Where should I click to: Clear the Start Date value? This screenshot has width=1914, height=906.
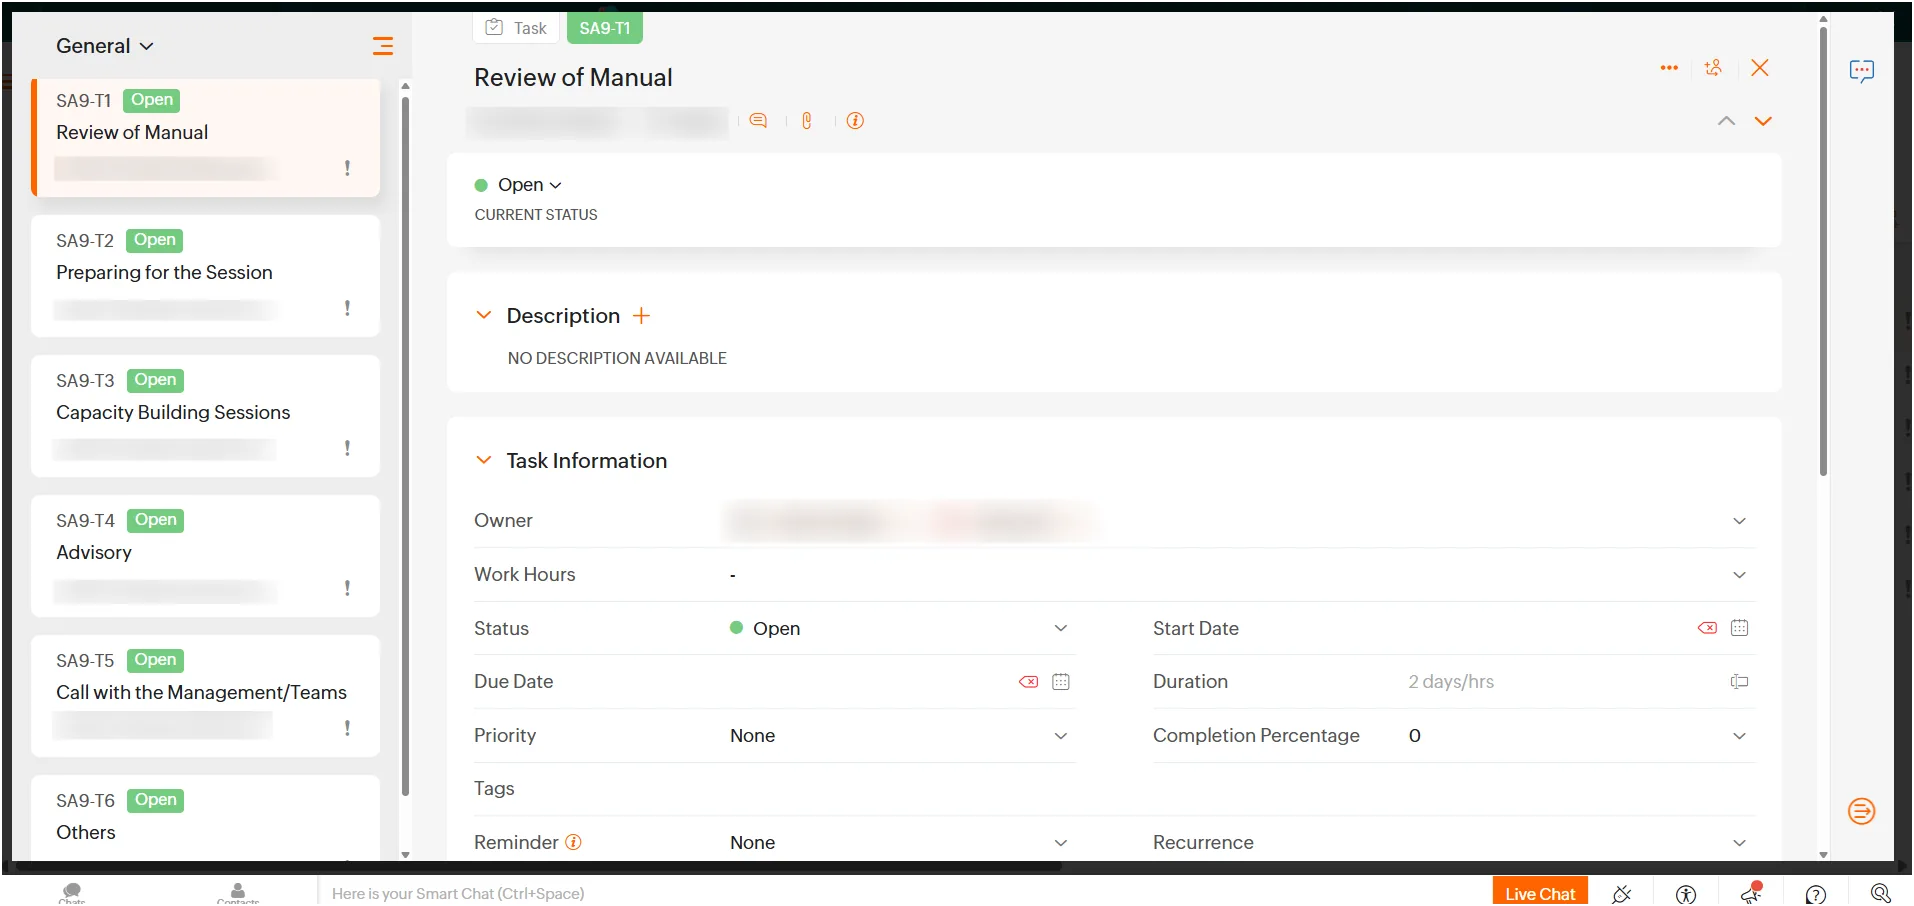pyautogui.click(x=1707, y=628)
